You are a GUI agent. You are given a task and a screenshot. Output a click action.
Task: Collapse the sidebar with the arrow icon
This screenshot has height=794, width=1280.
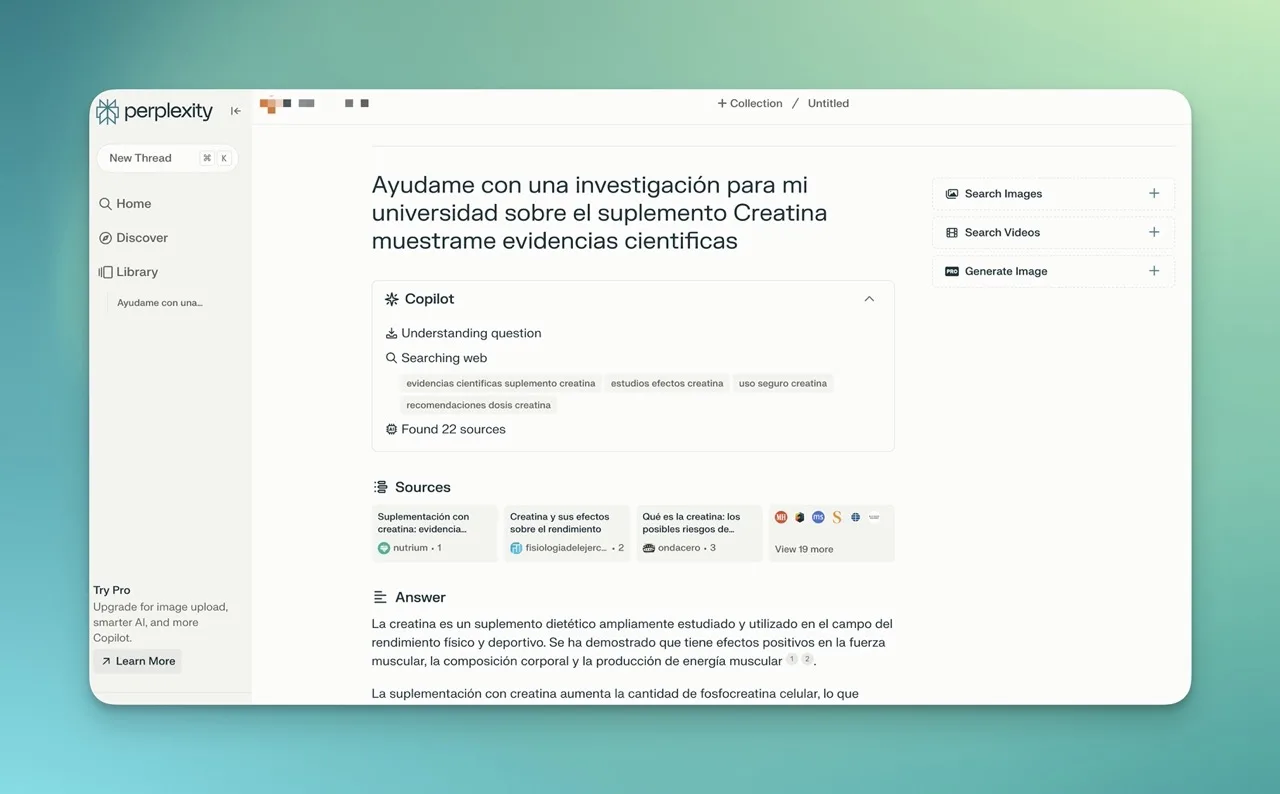tap(236, 111)
